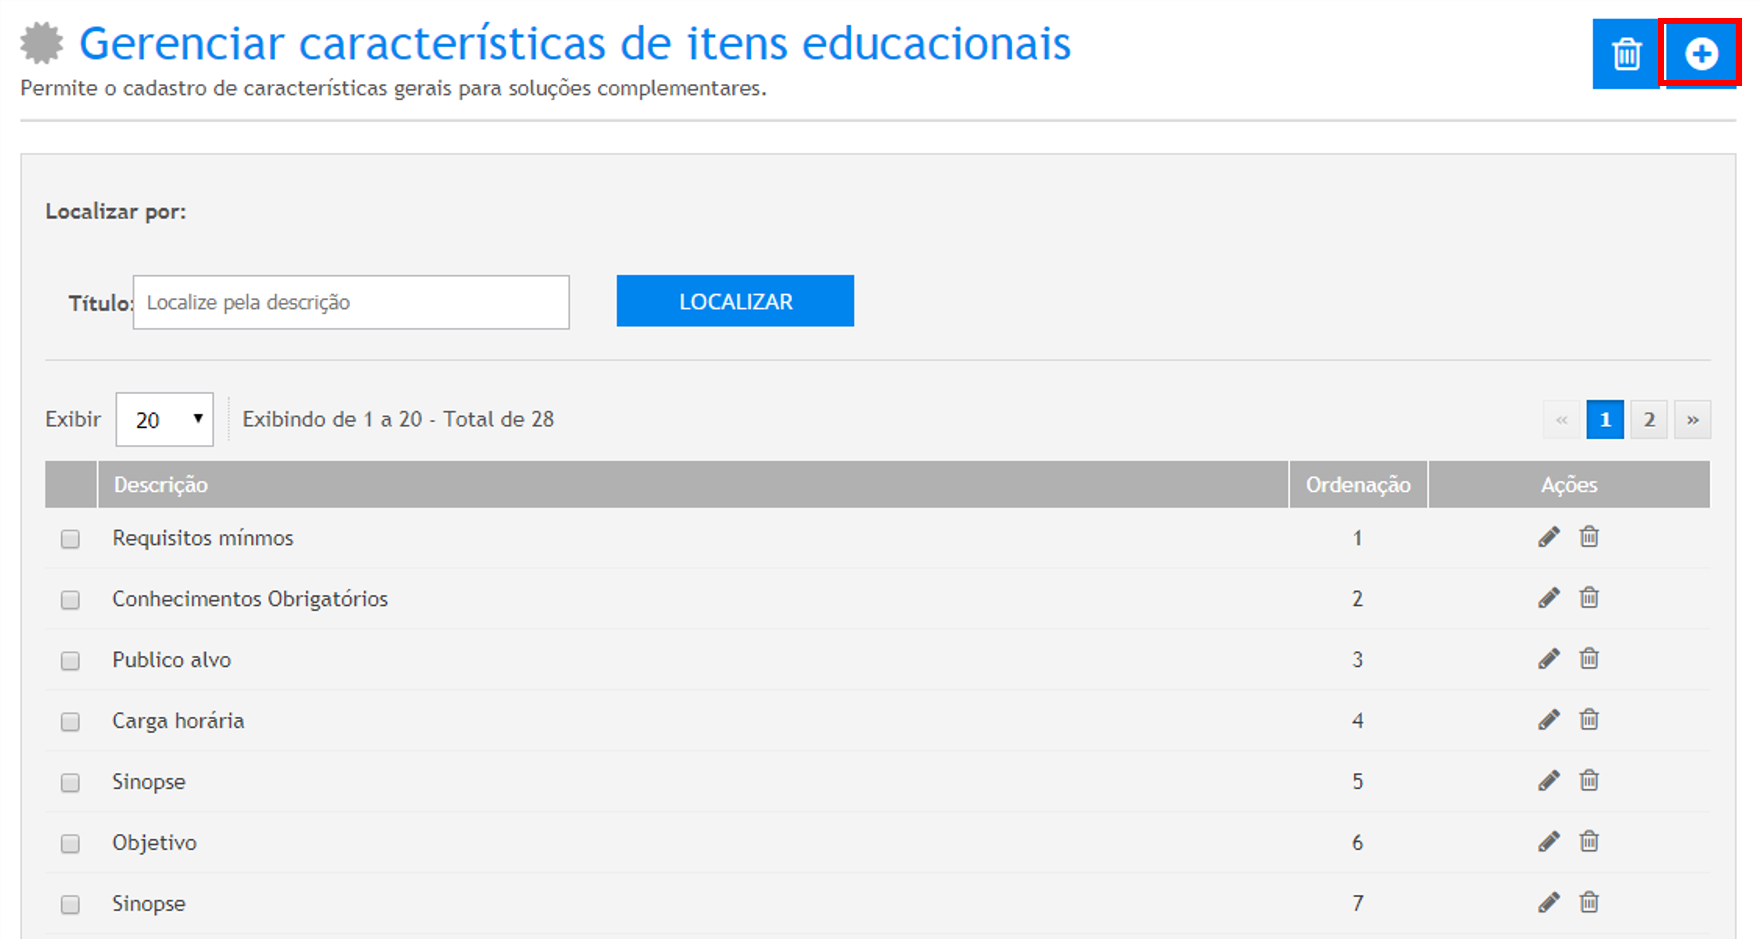Focus the Título search input field

click(351, 302)
